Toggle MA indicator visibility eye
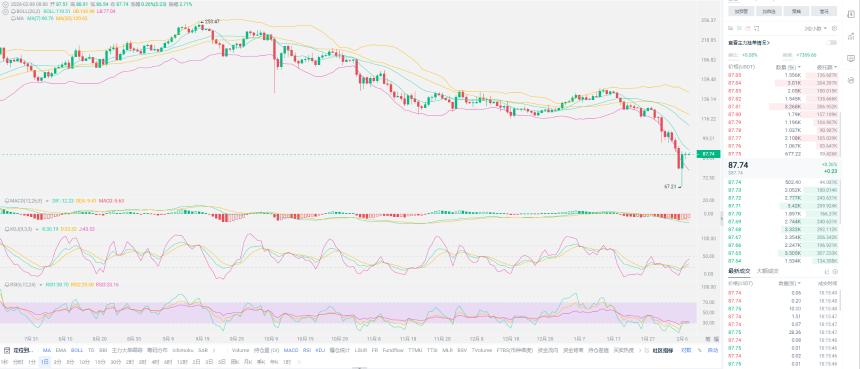Viewport: 860px width, 369px height. pyautogui.click(x=13, y=18)
